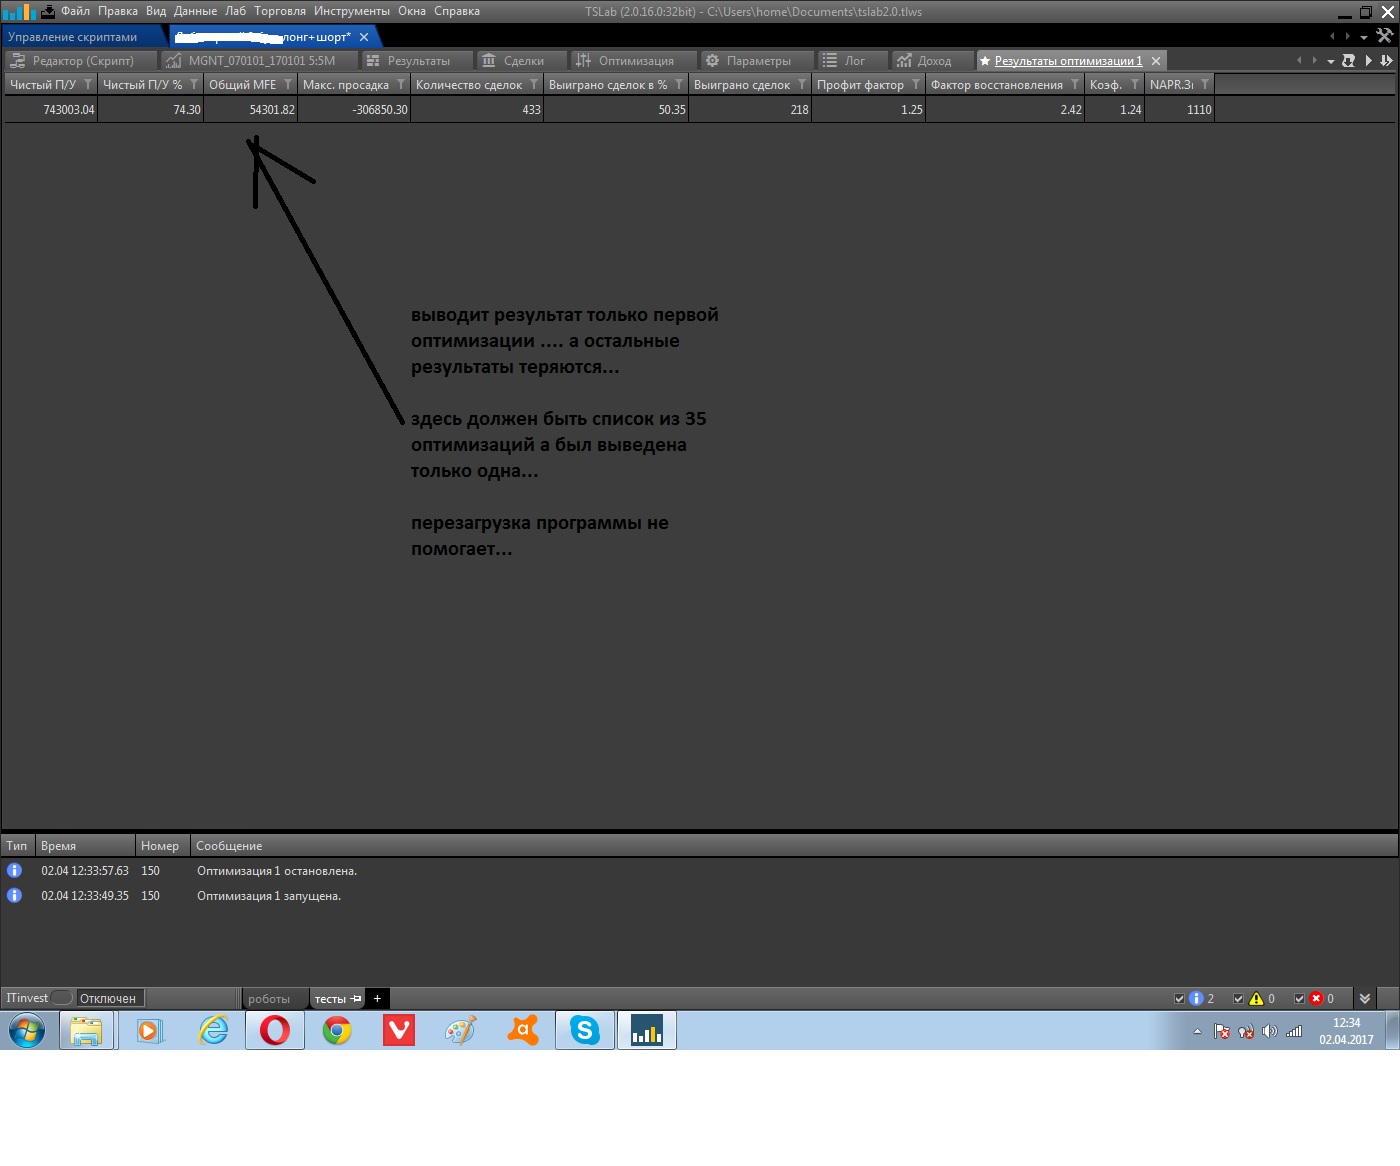
Task: Click the download arrow icon beside the Файл menu
Action: click(x=48, y=12)
